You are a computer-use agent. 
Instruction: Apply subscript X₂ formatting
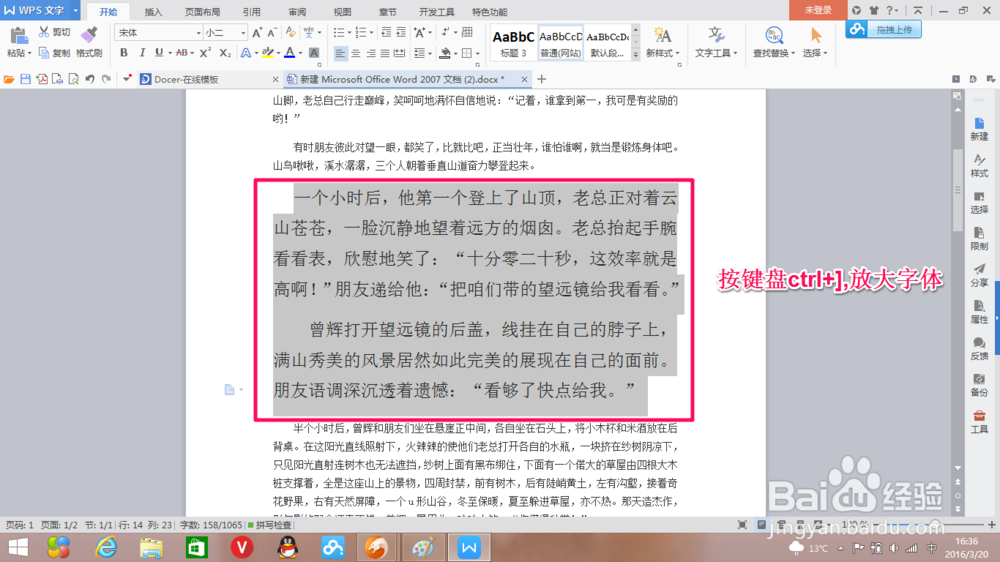point(224,53)
